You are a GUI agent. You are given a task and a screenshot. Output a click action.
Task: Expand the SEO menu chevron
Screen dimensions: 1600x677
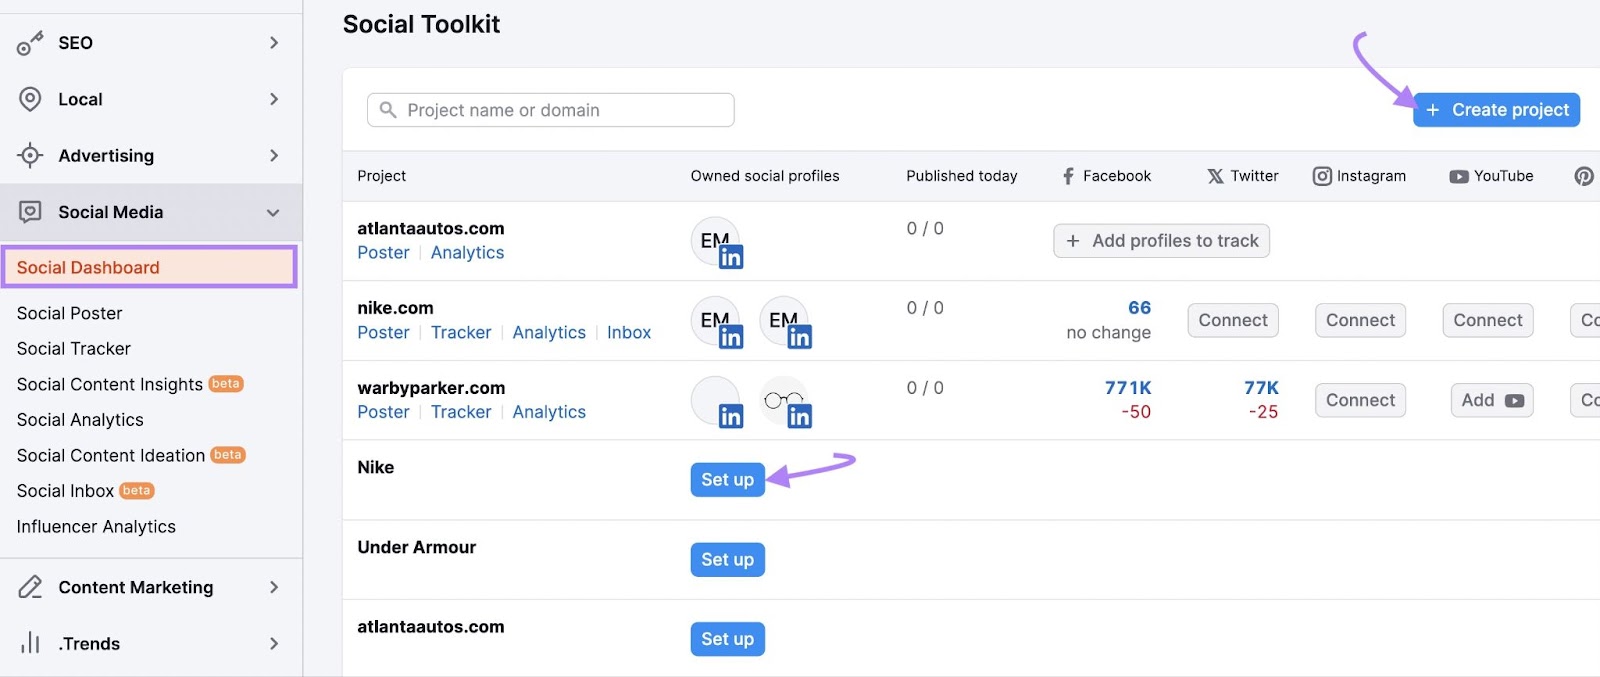click(x=274, y=43)
